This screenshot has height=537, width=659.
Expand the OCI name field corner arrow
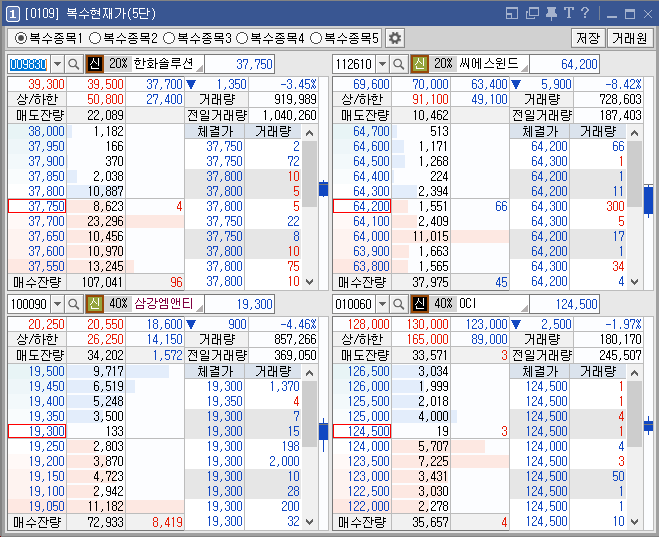click(x=525, y=308)
